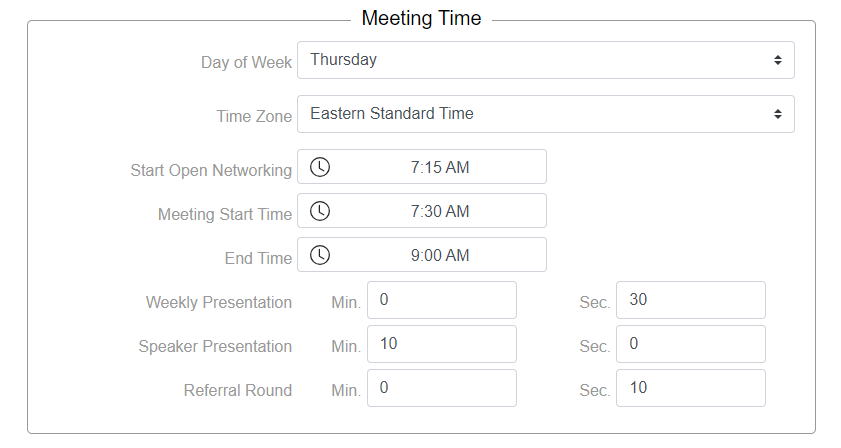The width and height of the screenshot is (841, 448).
Task: Click the Time Zone dropdown arrows
Action: click(x=777, y=114)
